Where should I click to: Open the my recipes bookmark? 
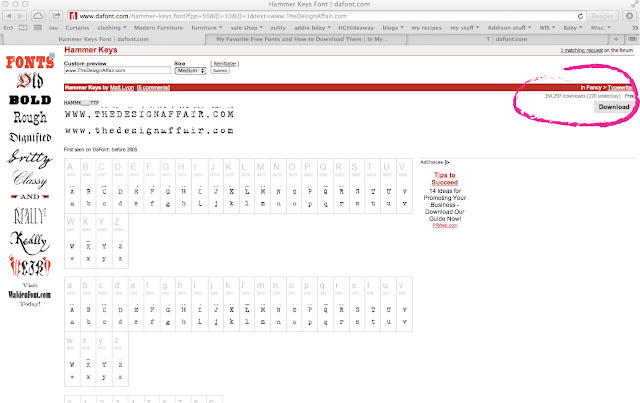pos(427,28)
